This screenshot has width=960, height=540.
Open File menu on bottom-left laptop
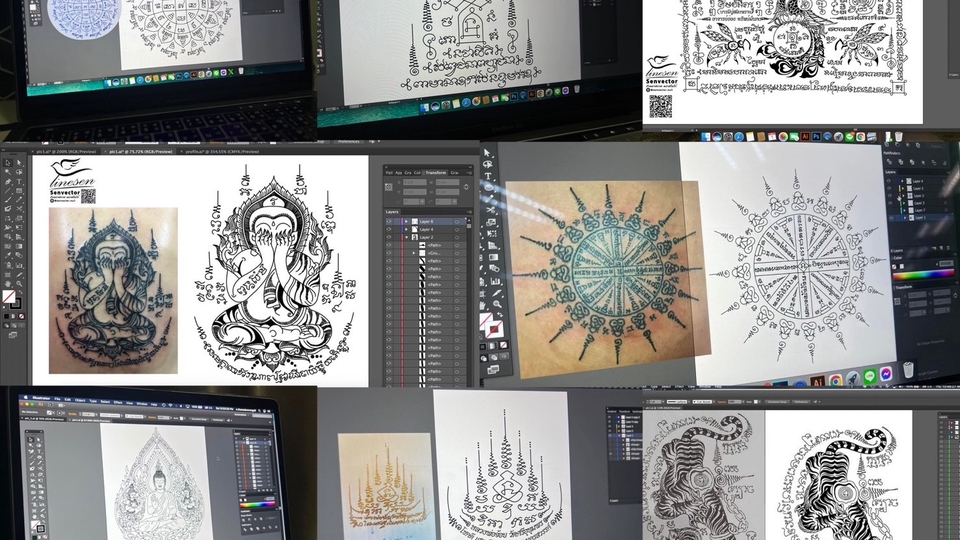tap(58, 399)
